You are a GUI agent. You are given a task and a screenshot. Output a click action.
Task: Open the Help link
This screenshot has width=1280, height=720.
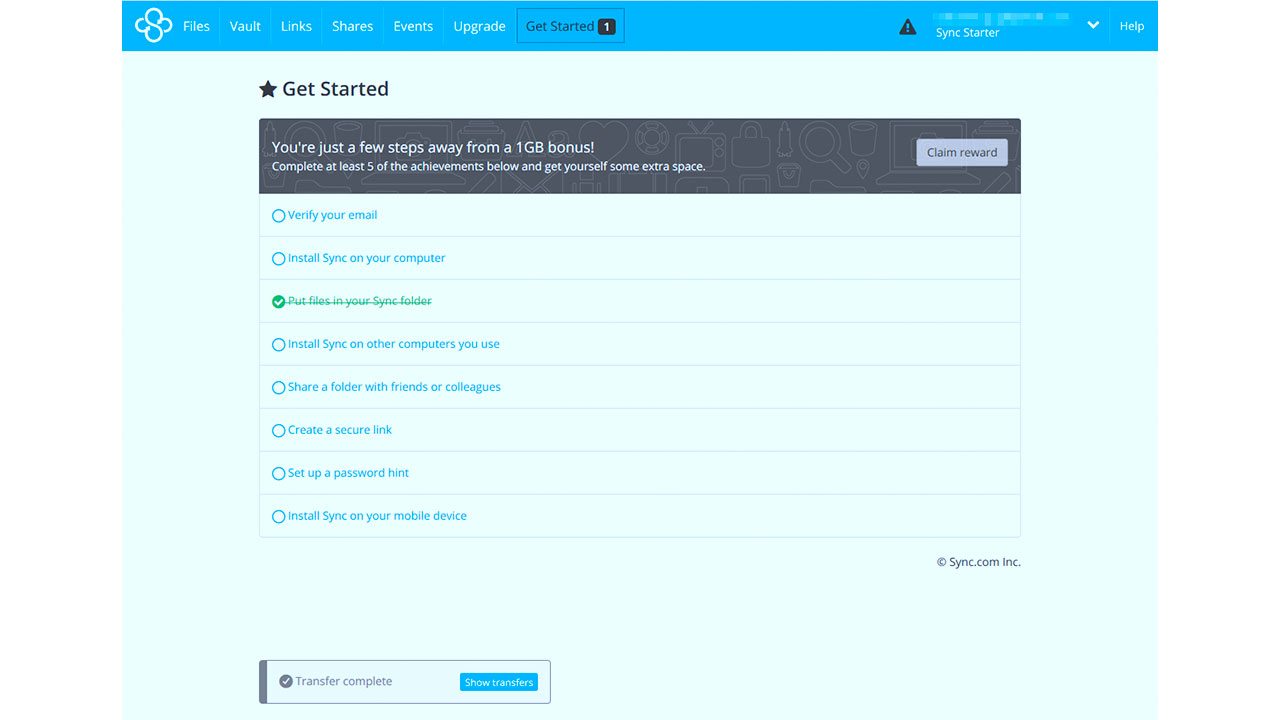click(x=1131, y=26)
